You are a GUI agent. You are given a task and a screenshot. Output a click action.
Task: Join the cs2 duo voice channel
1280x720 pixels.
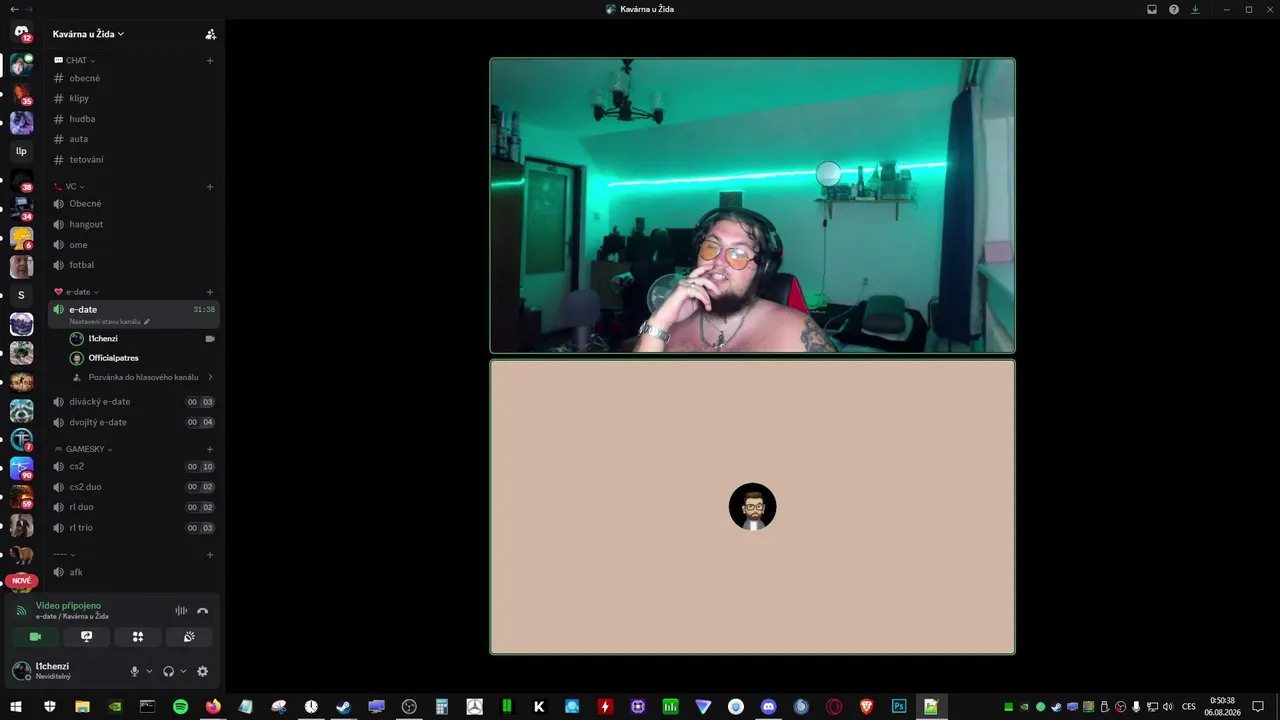(x=134, y=487)
